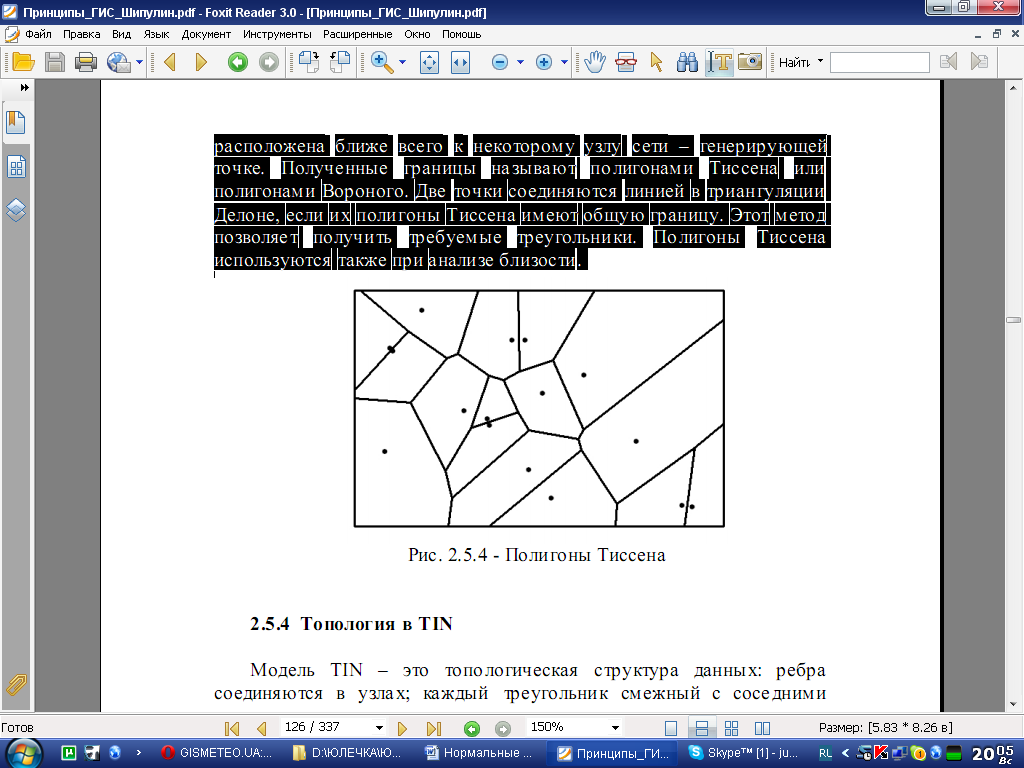Go to previous page with yellow left arrow
Image resolution: width=1024 pixels, height=768 pixels.
(x=170, y=62)
